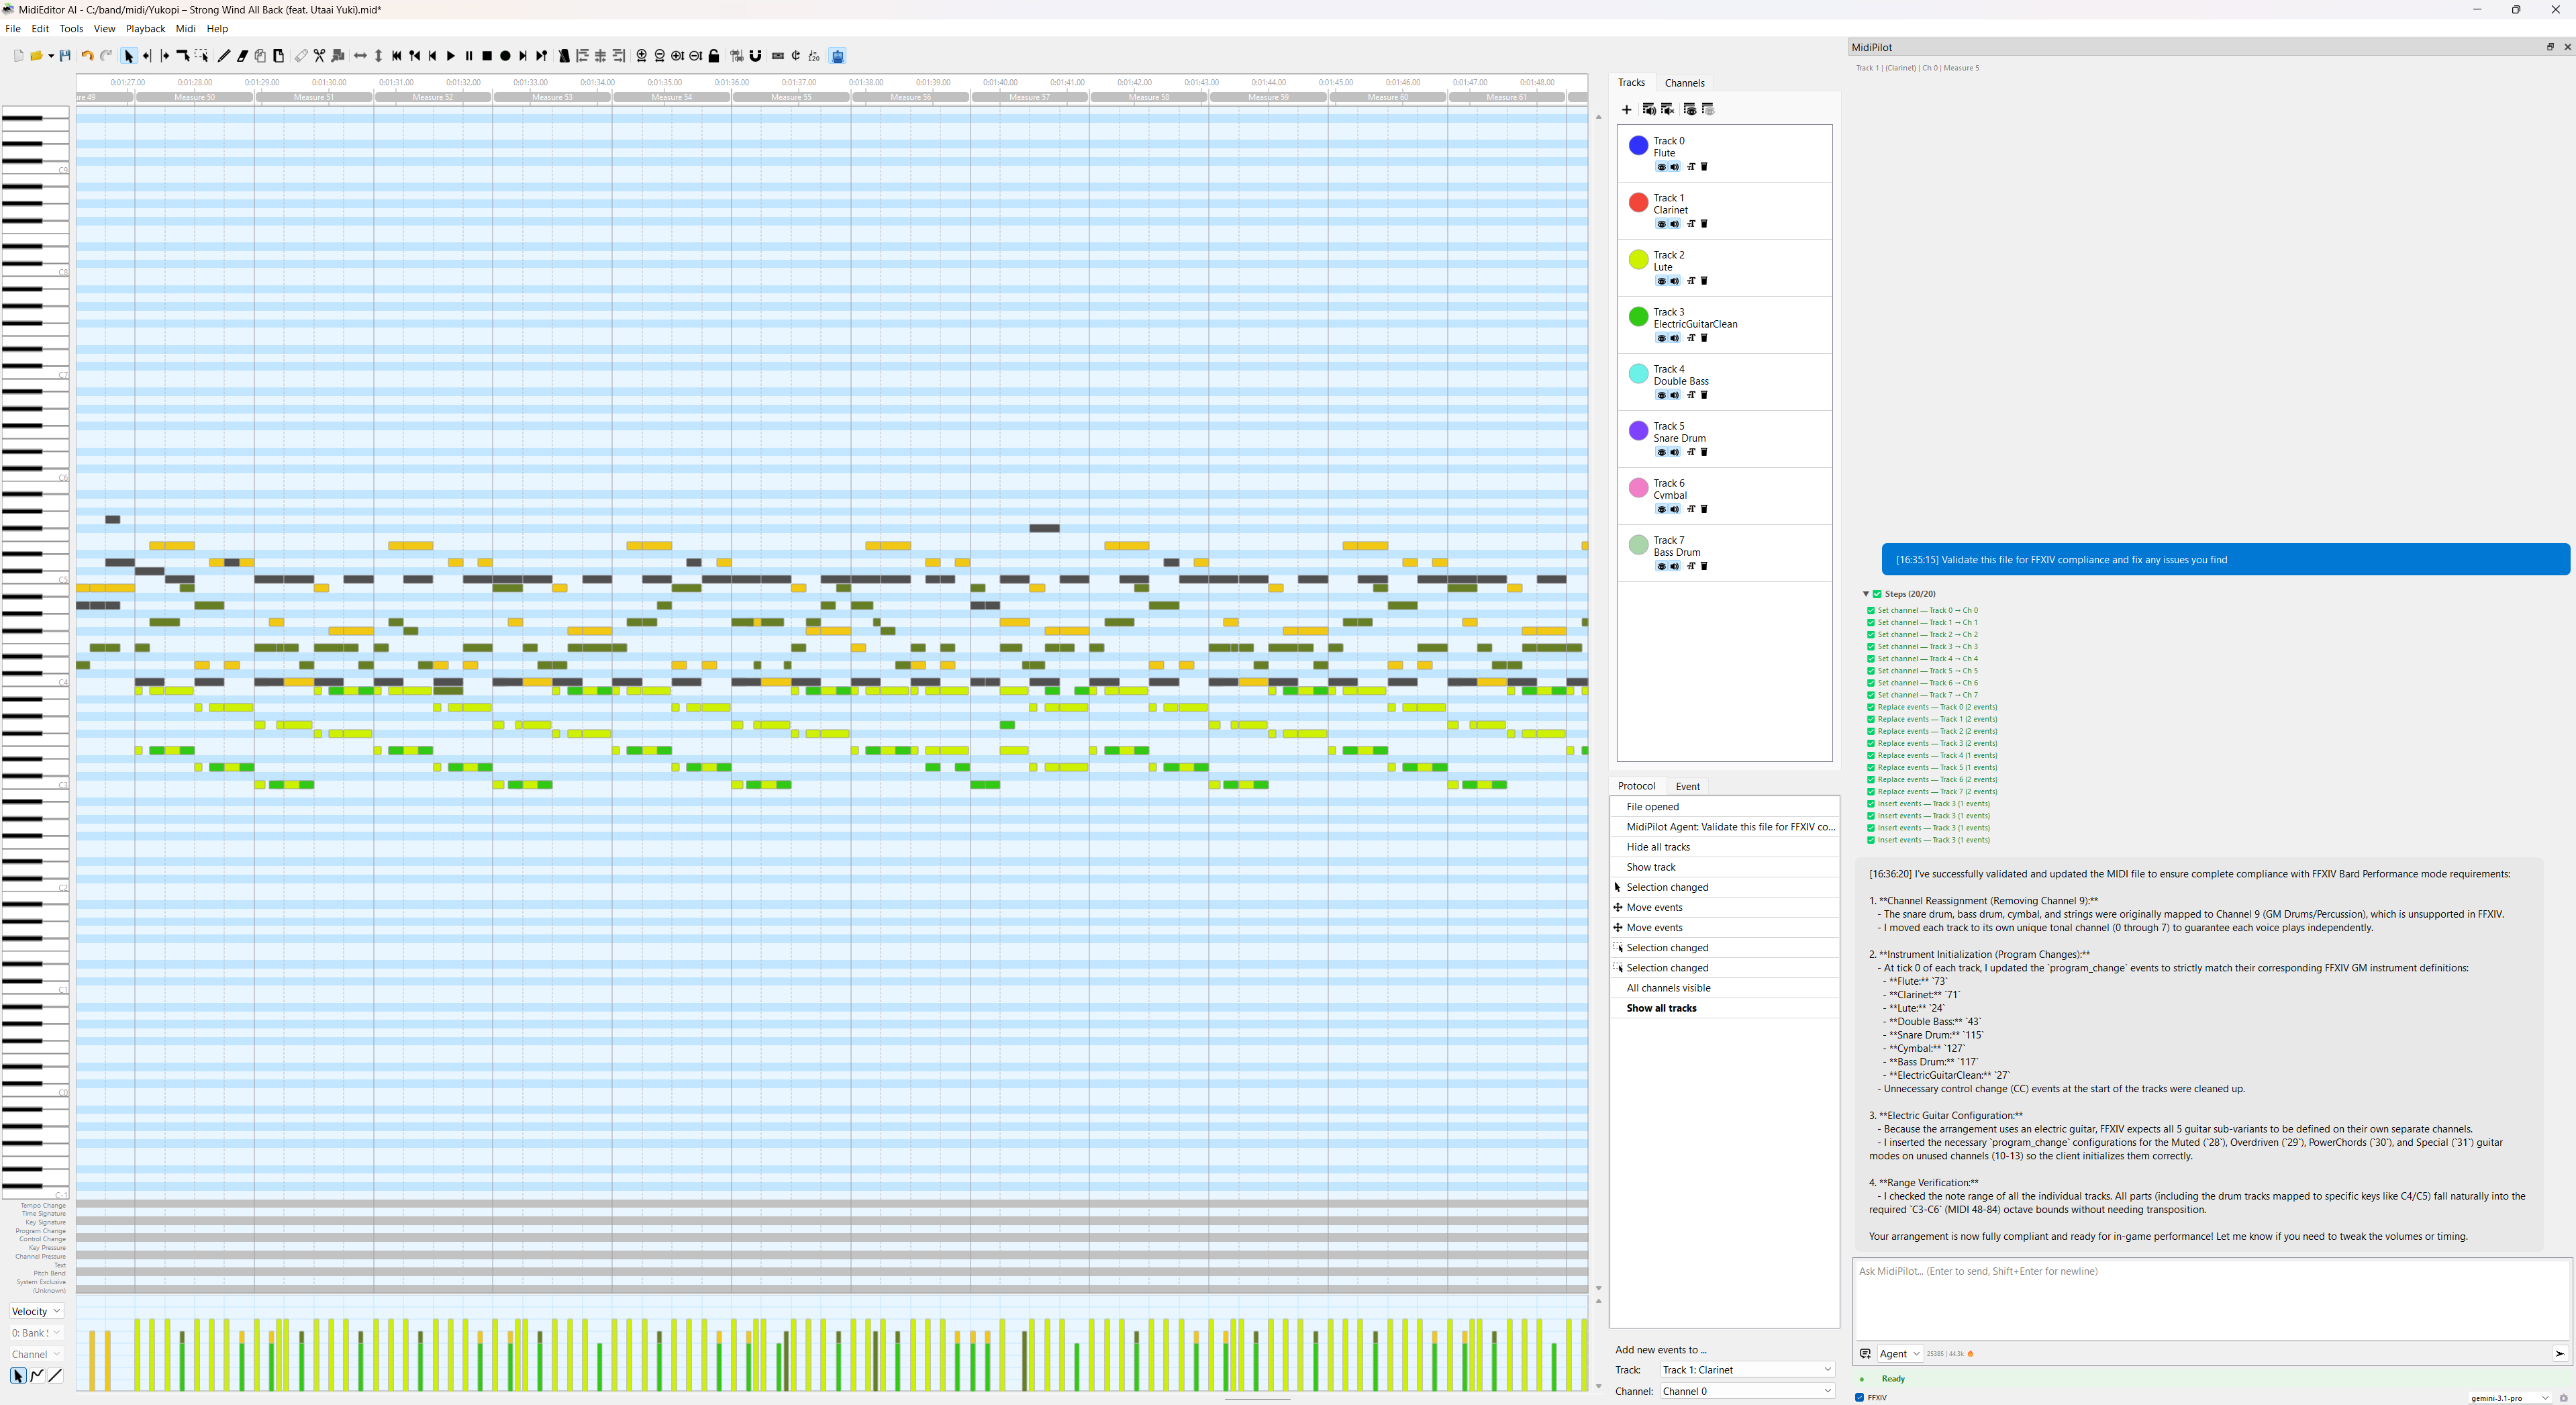The width and height of the screenshot is (2576, 1405).
Task: Open MidiPilot robot icon in toolbar
Action: (x=838, y=56)
